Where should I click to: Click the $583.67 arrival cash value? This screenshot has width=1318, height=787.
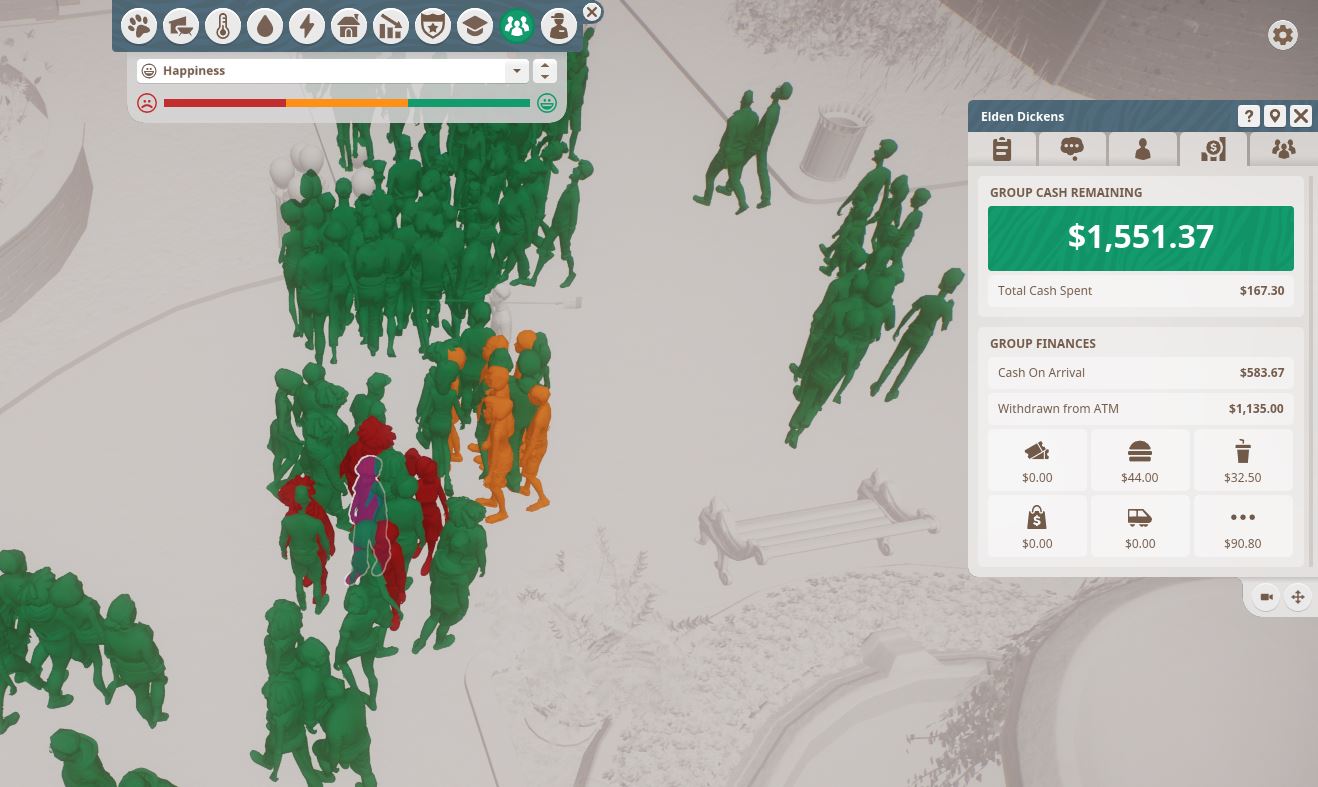1262,373
